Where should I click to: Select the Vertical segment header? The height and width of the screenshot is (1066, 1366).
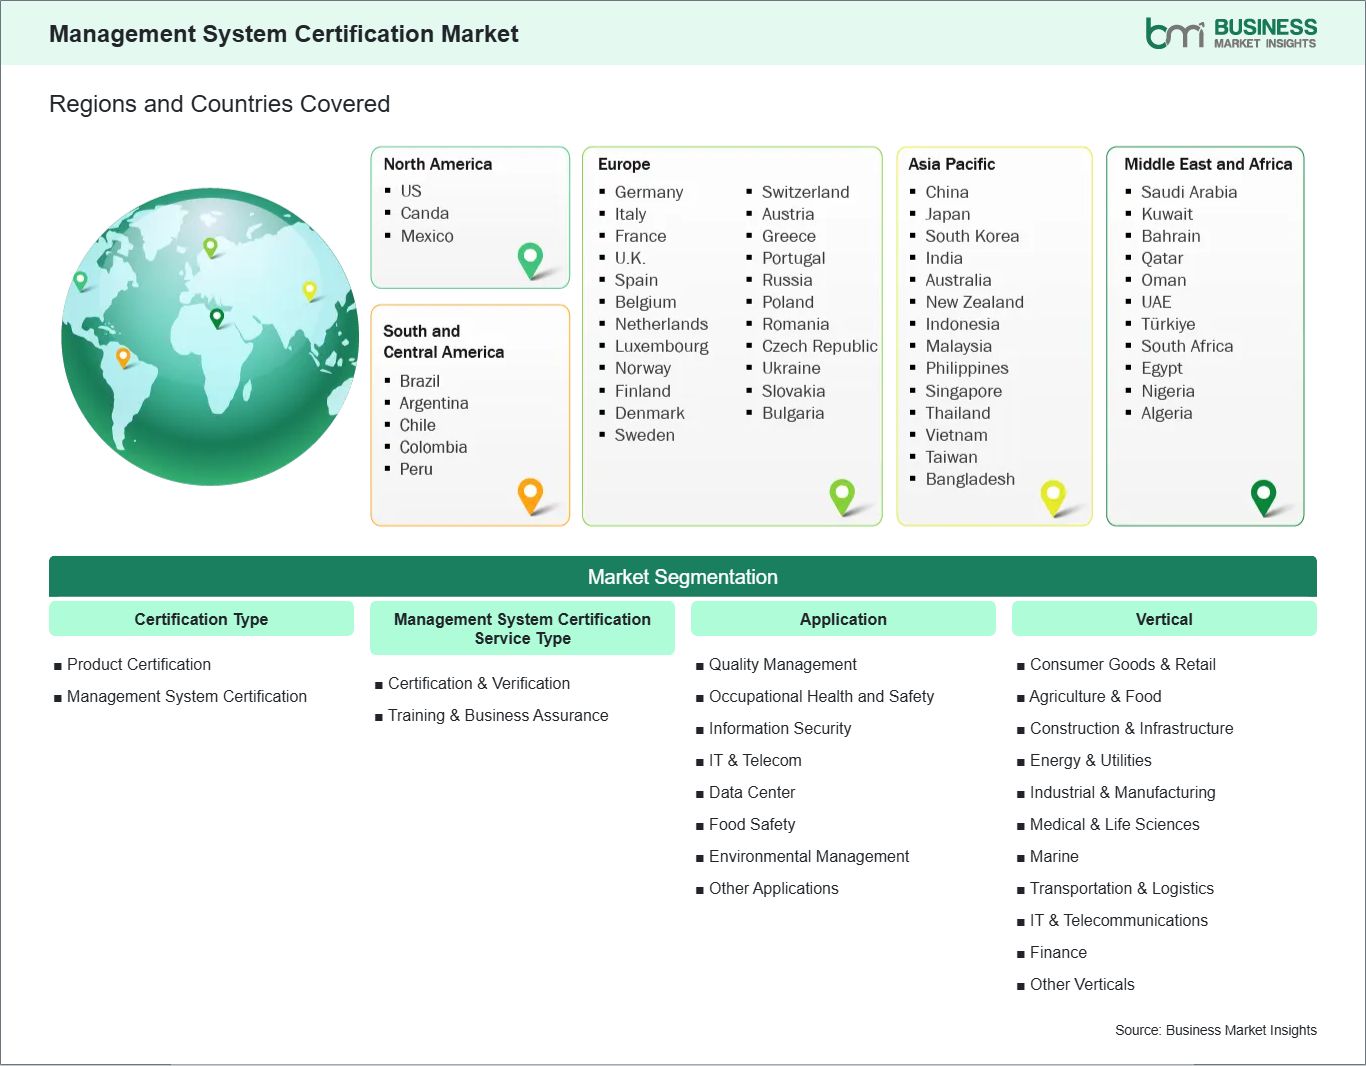click(x=1164, y=619)
